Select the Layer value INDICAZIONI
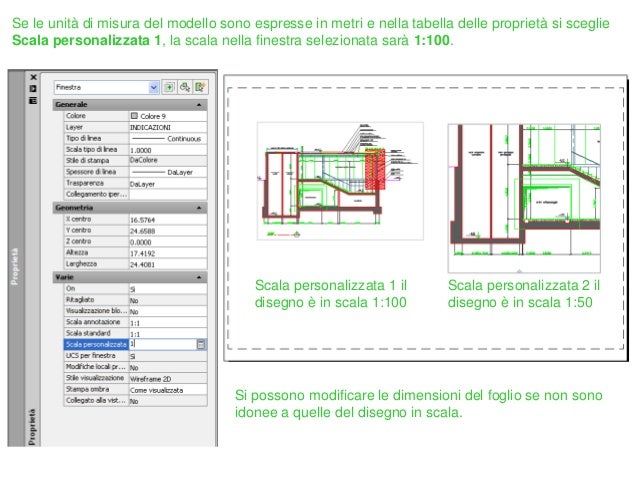 point(168,127)
